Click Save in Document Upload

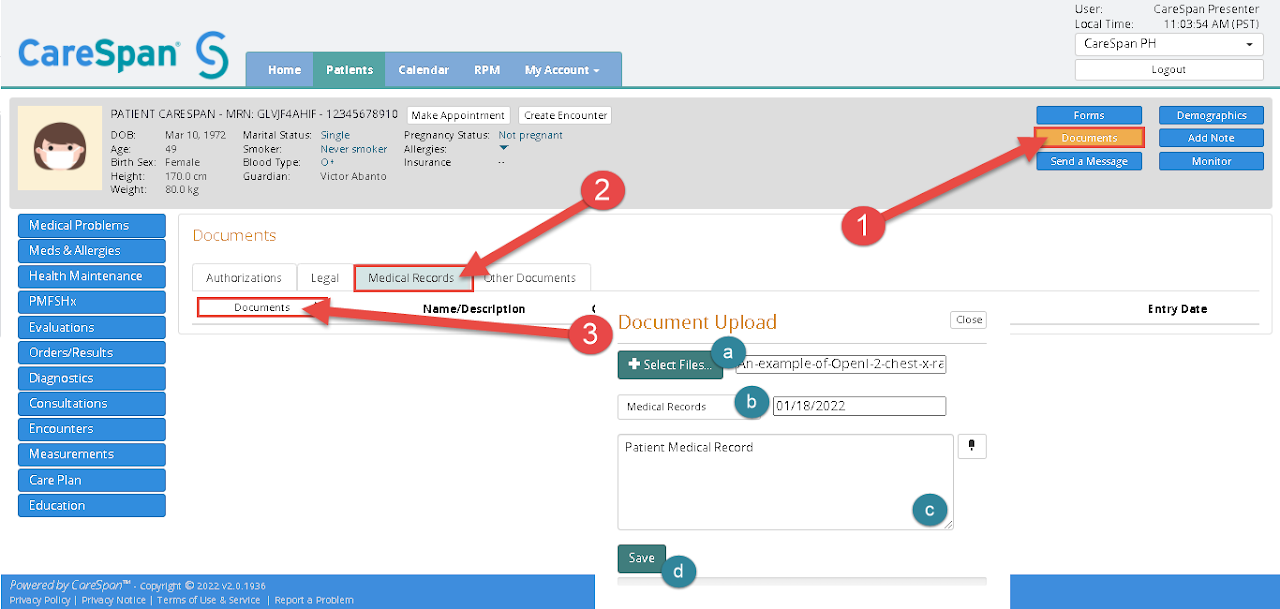(x=642, y=558)
